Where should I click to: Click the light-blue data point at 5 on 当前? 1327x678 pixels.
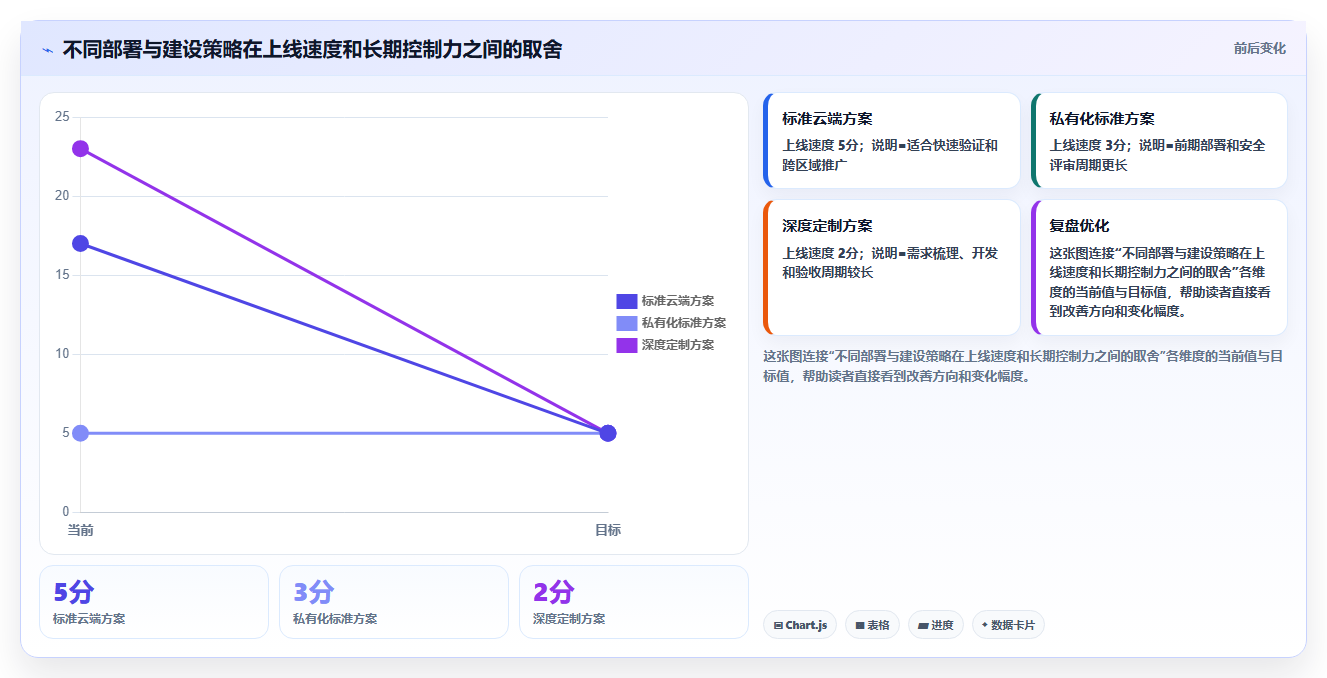80,433
